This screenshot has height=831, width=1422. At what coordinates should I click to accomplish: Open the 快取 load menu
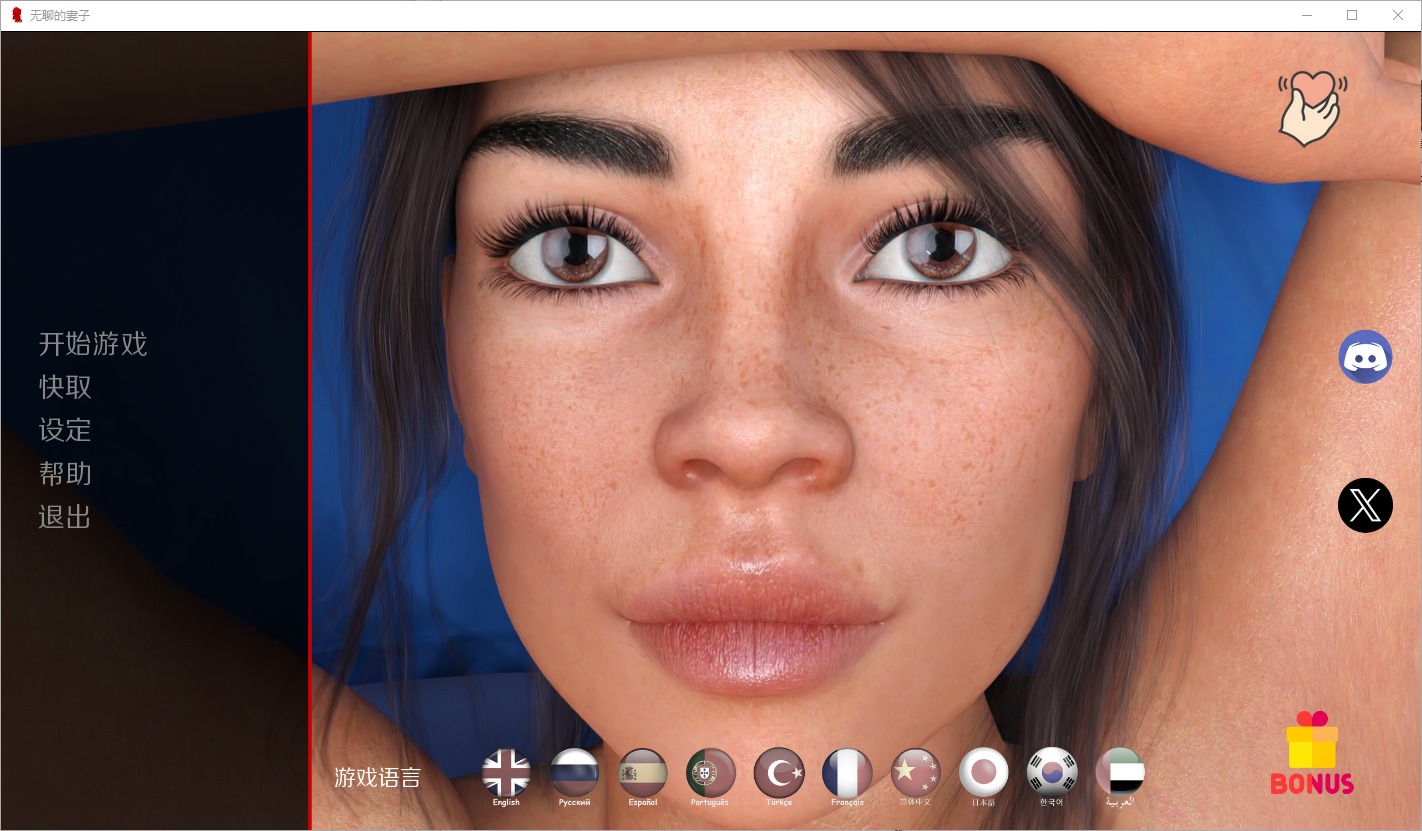65,387
